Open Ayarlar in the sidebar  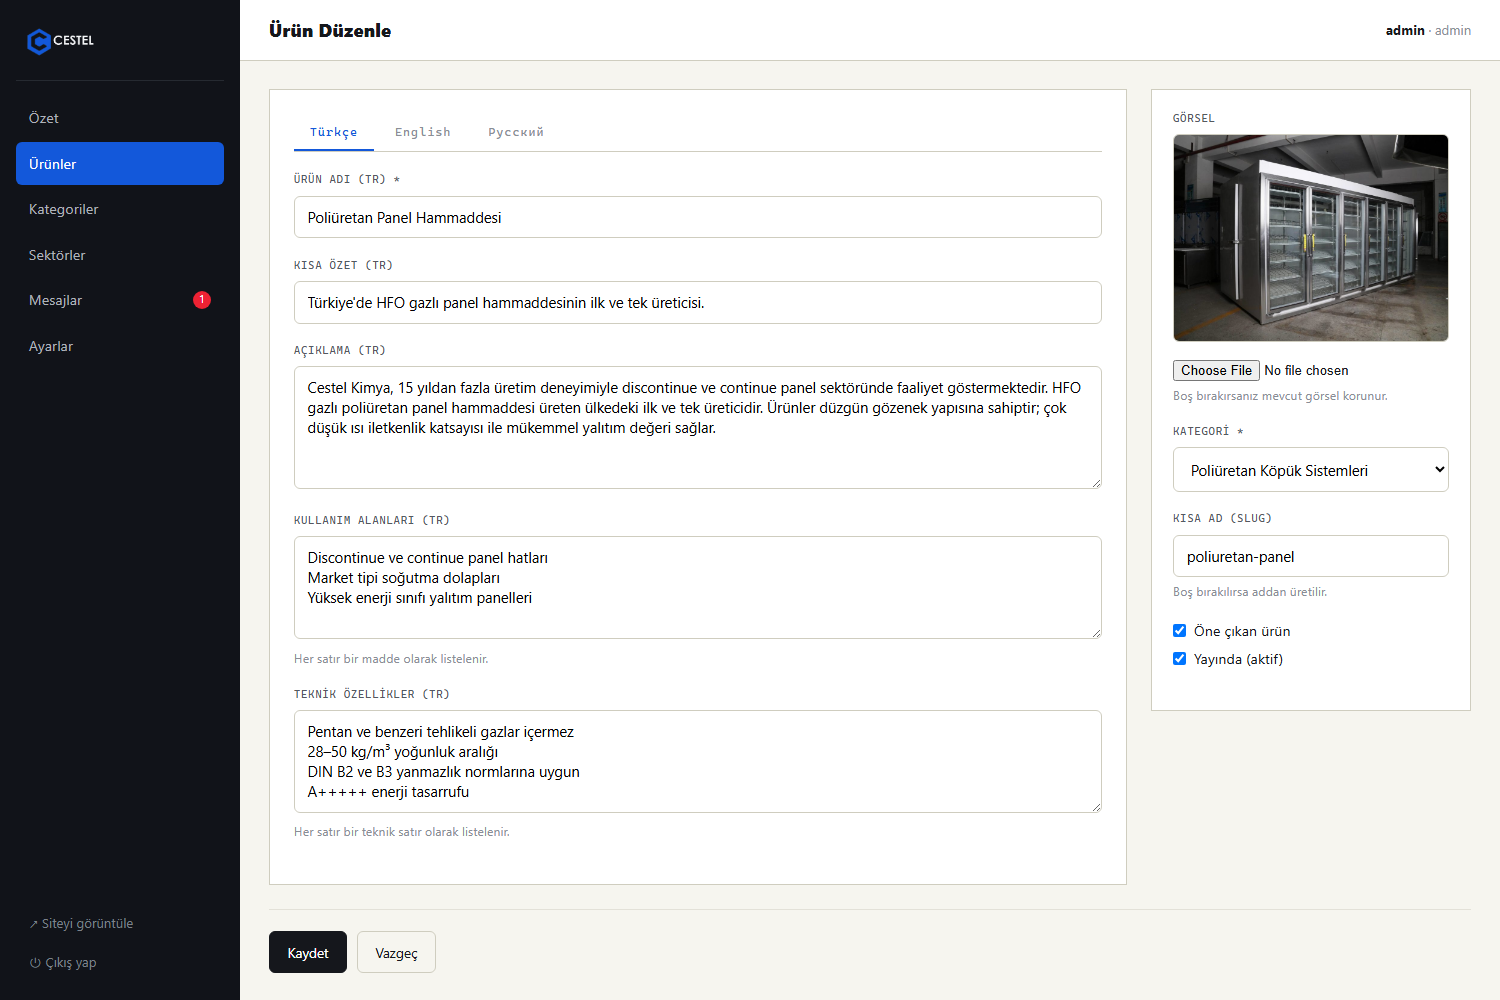(120, 346)
